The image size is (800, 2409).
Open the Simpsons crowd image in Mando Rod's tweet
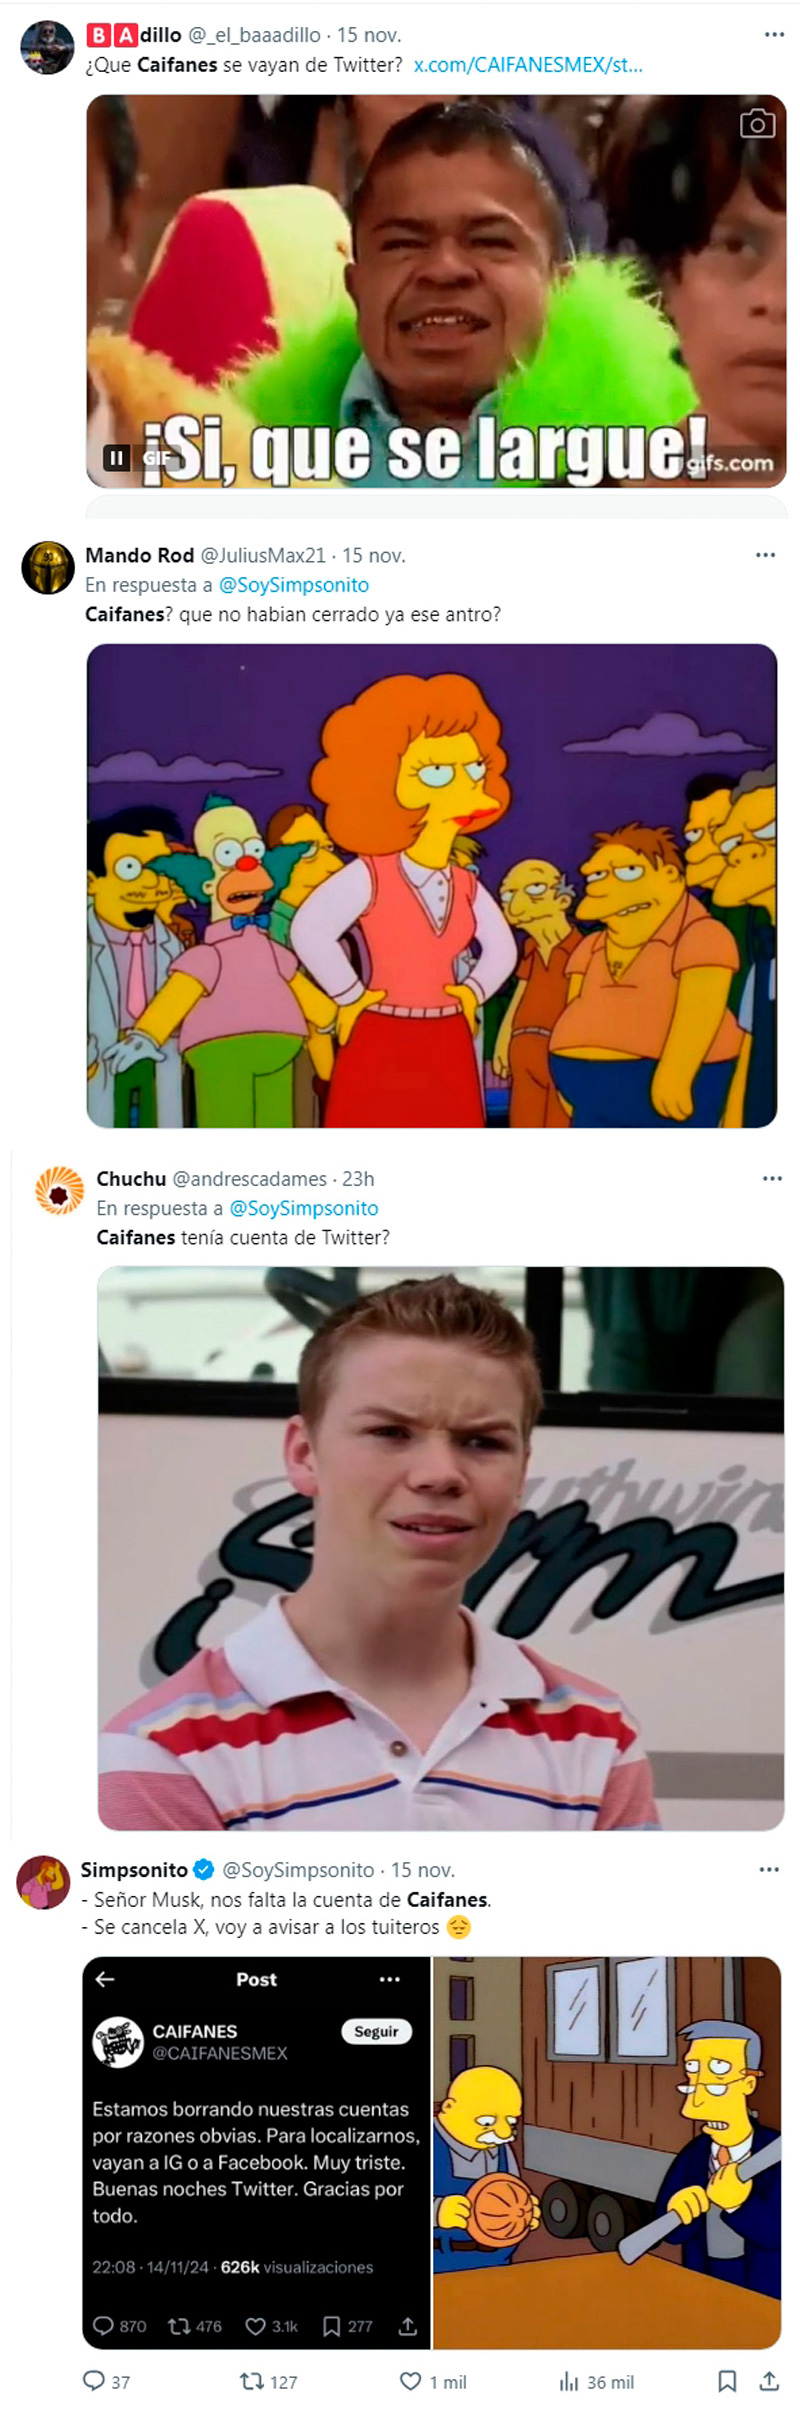[x=432, y=885]
